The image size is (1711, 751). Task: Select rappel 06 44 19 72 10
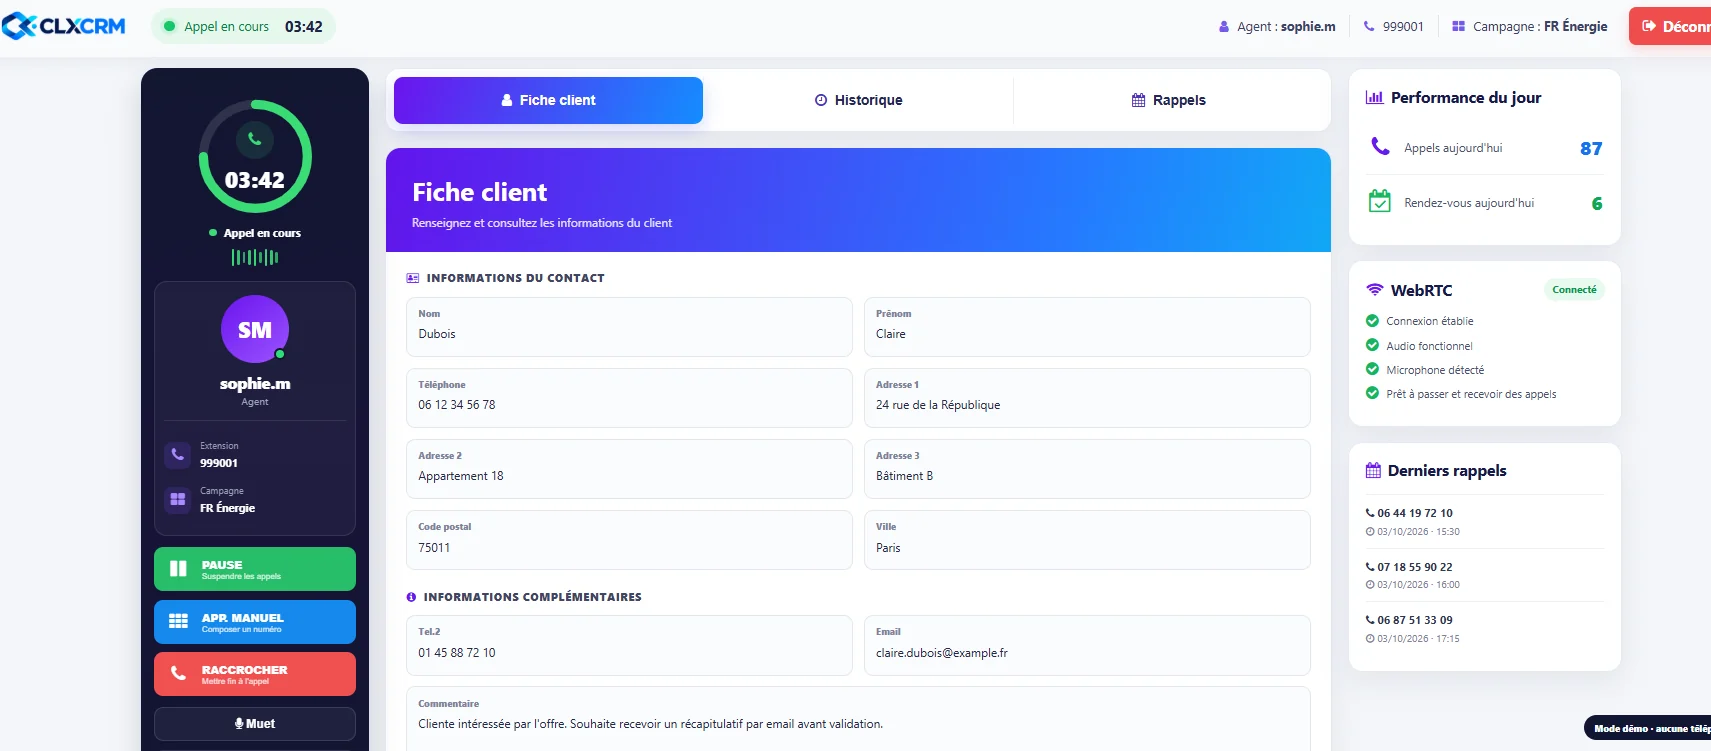(1485, 521)
